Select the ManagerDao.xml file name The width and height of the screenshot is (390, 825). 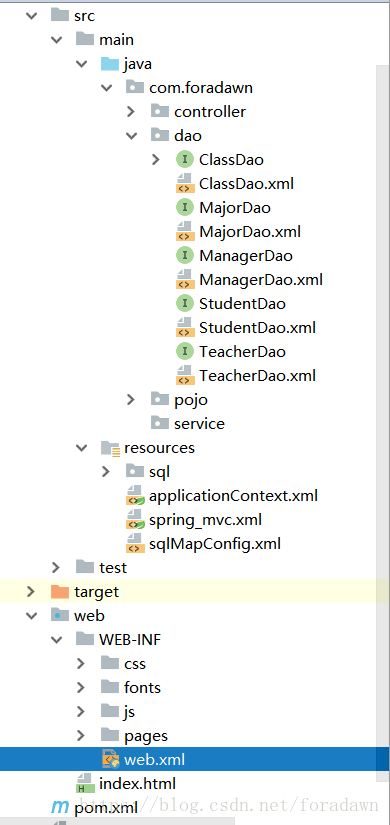[261, 279]
